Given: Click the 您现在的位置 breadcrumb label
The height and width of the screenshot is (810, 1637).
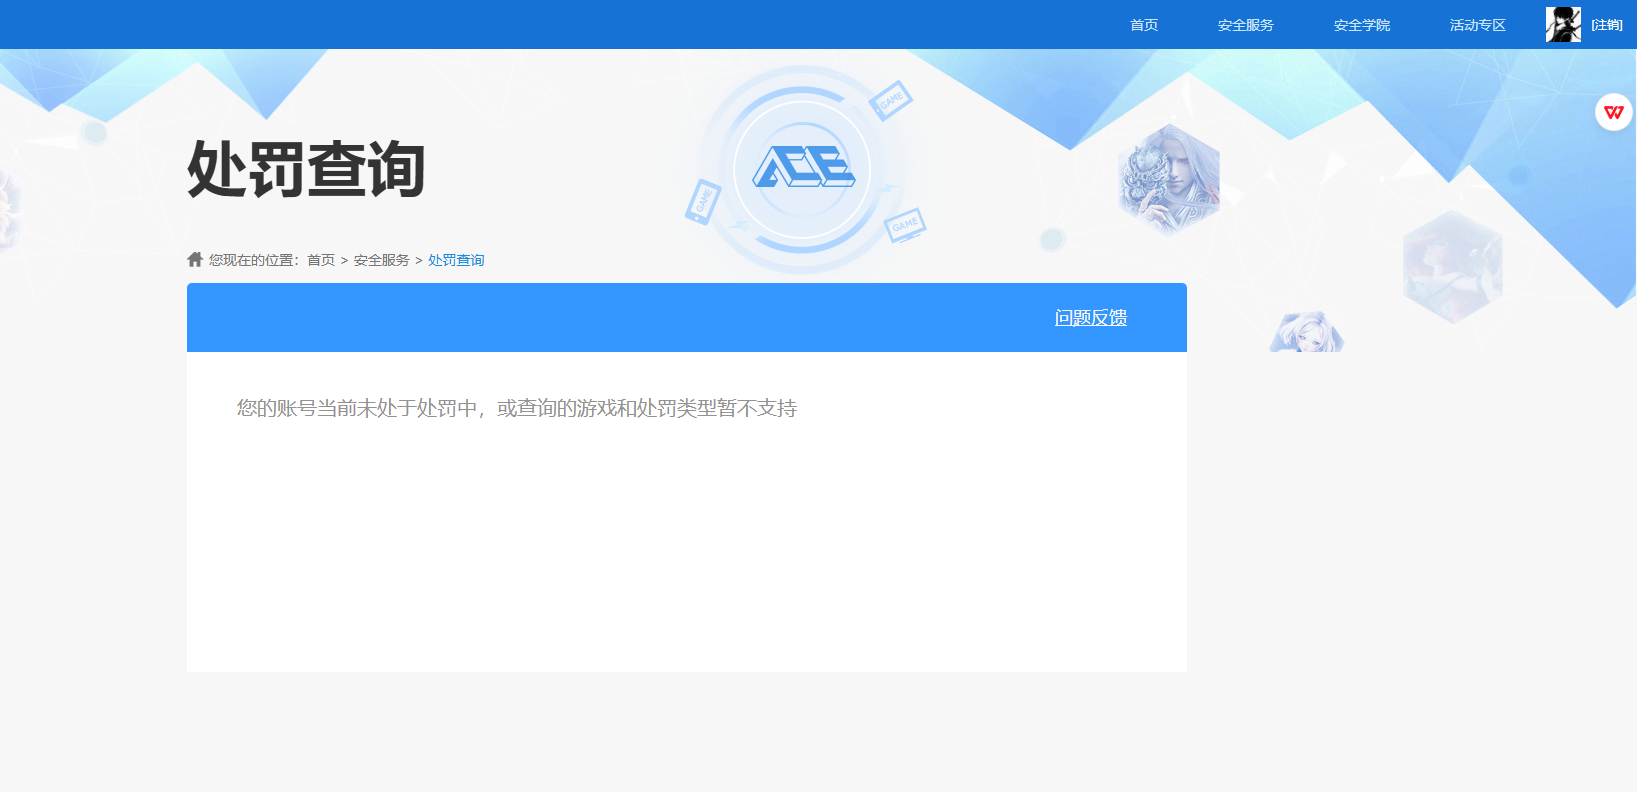Looking at the screenshot, I should pos(254,260).
